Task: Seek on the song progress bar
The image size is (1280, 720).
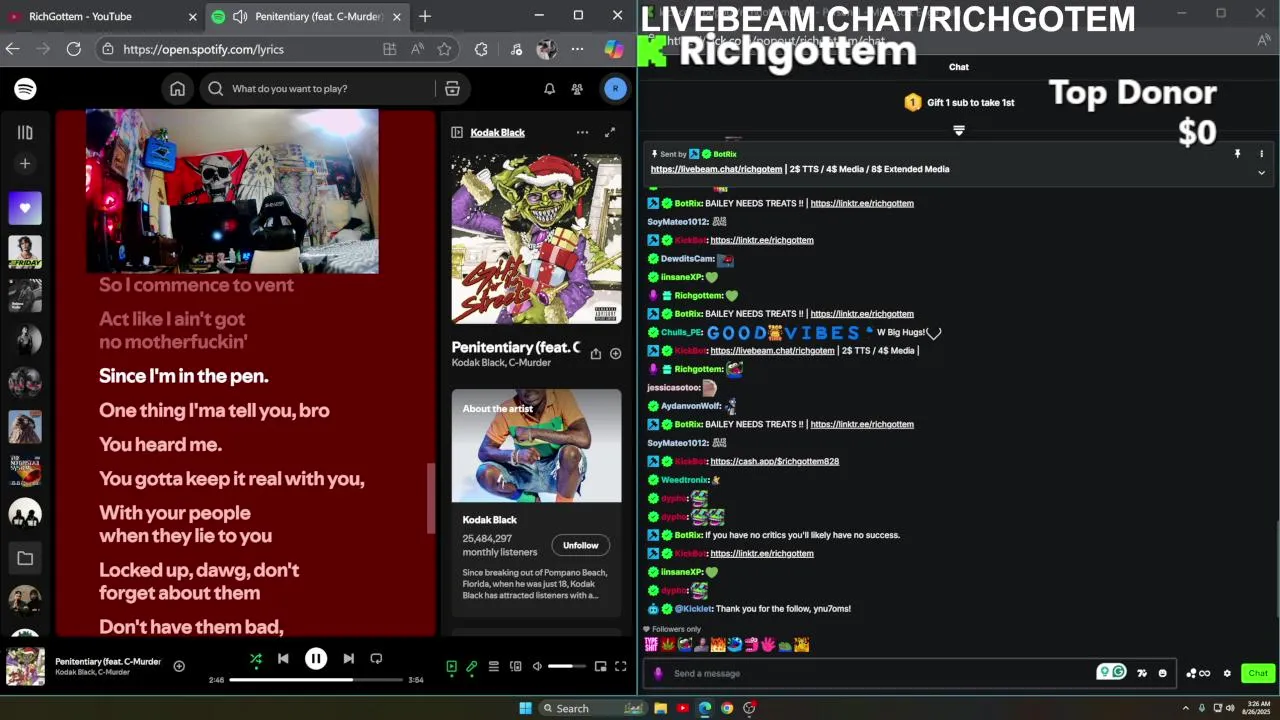Action: pos(315,680)
